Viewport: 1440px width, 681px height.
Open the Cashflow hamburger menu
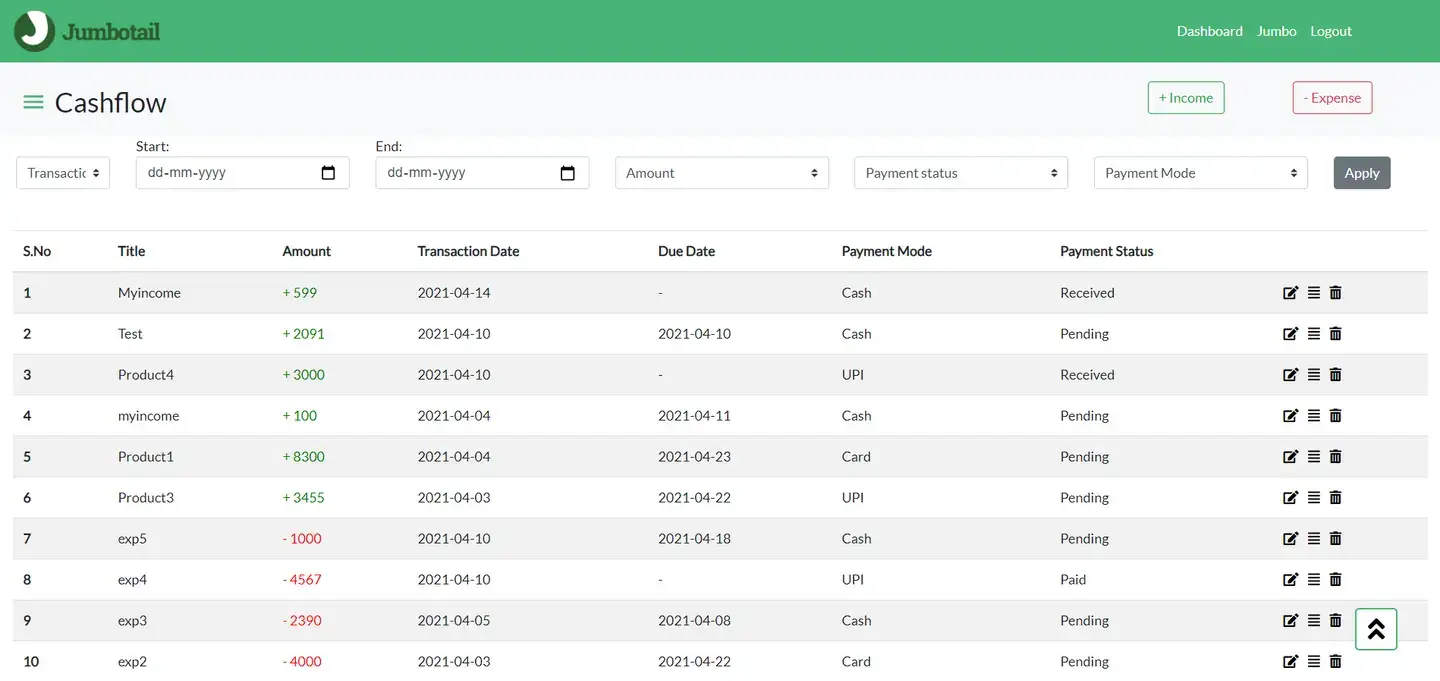click(33, 101)
